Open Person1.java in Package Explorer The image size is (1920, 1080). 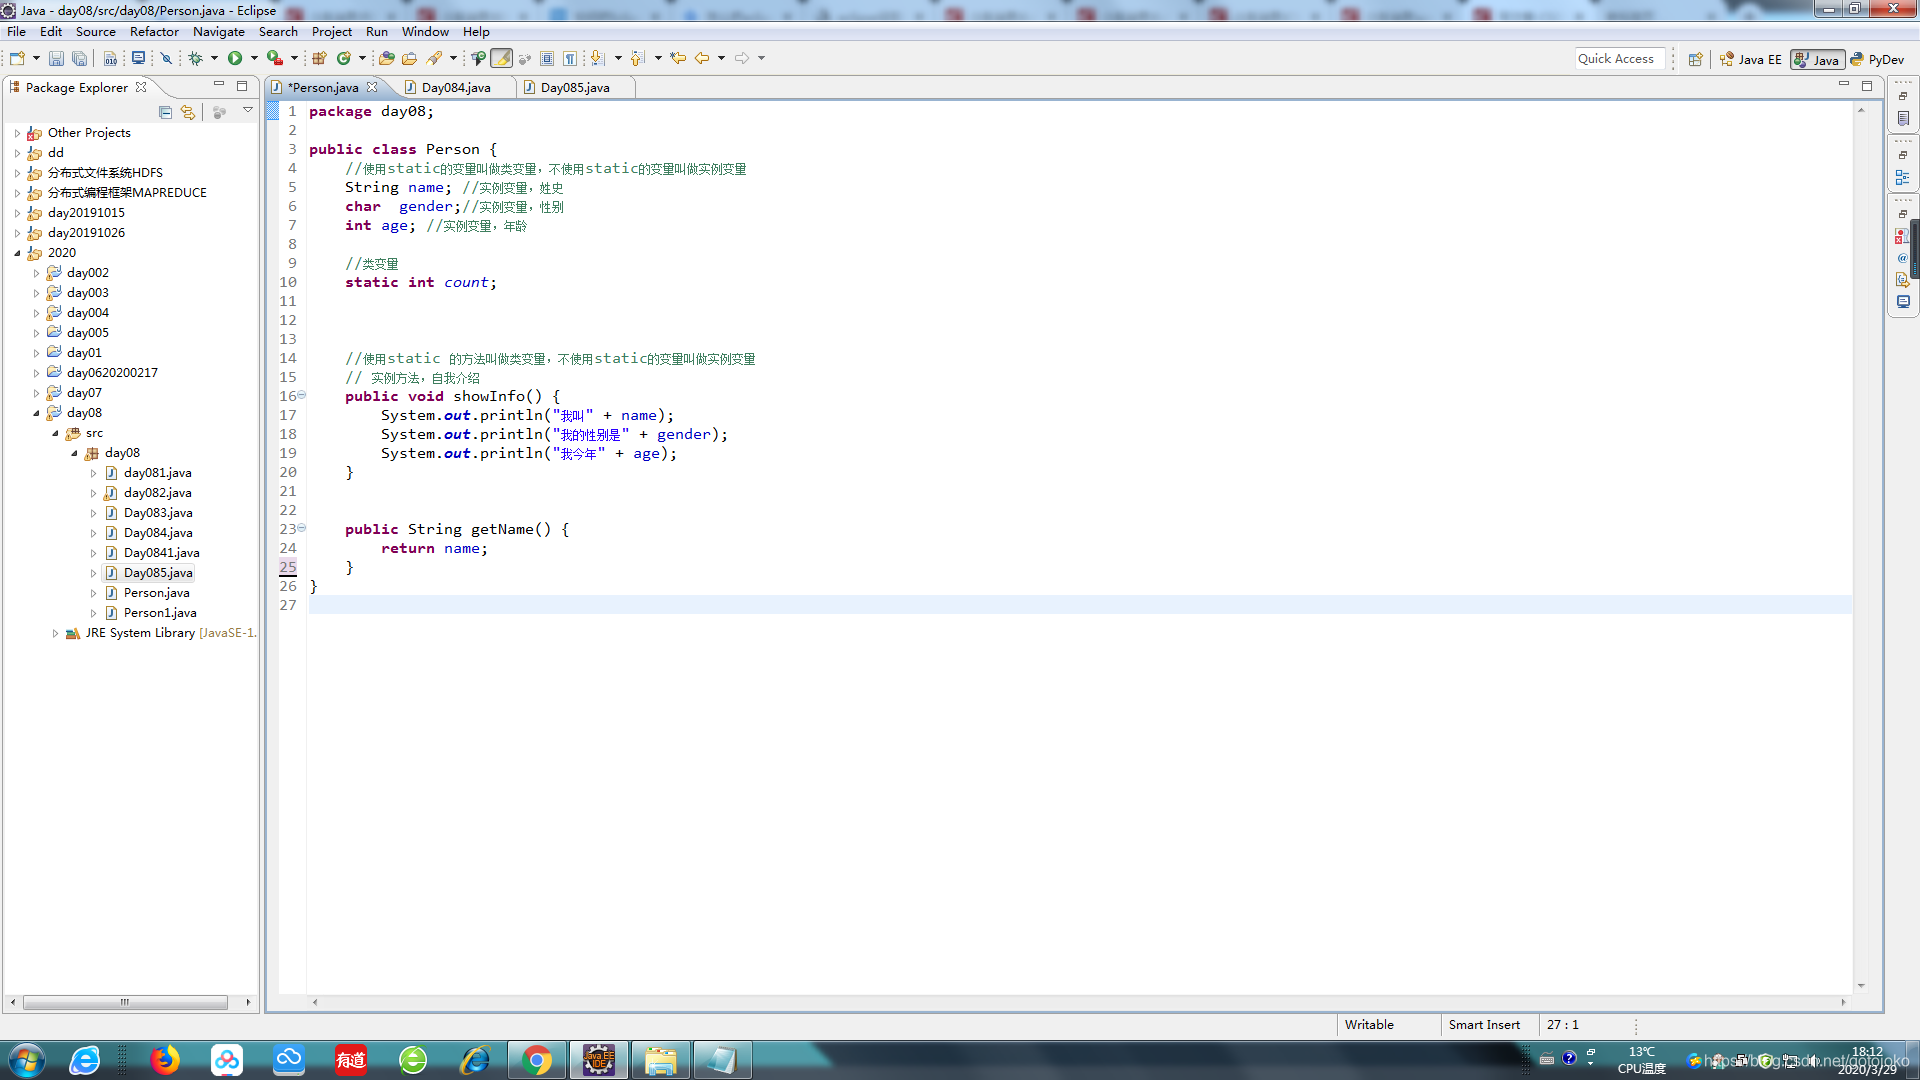160,613
